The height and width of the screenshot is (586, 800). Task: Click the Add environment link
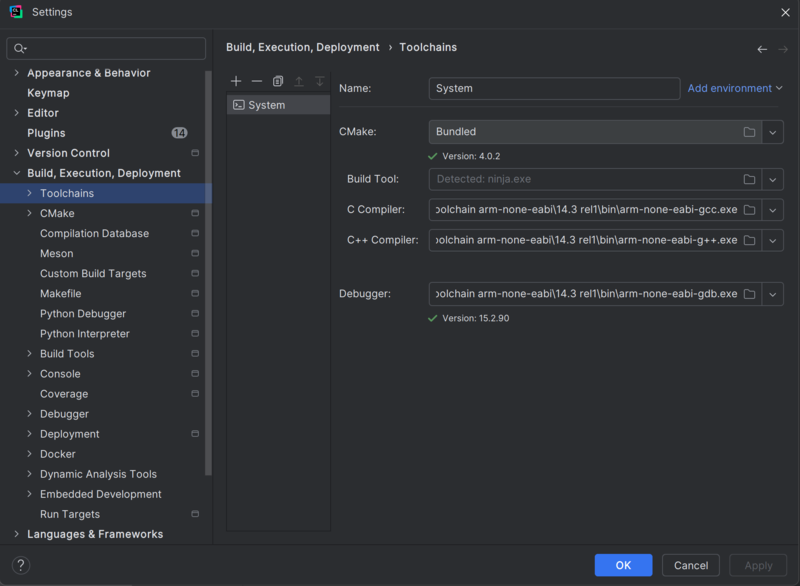730,88
